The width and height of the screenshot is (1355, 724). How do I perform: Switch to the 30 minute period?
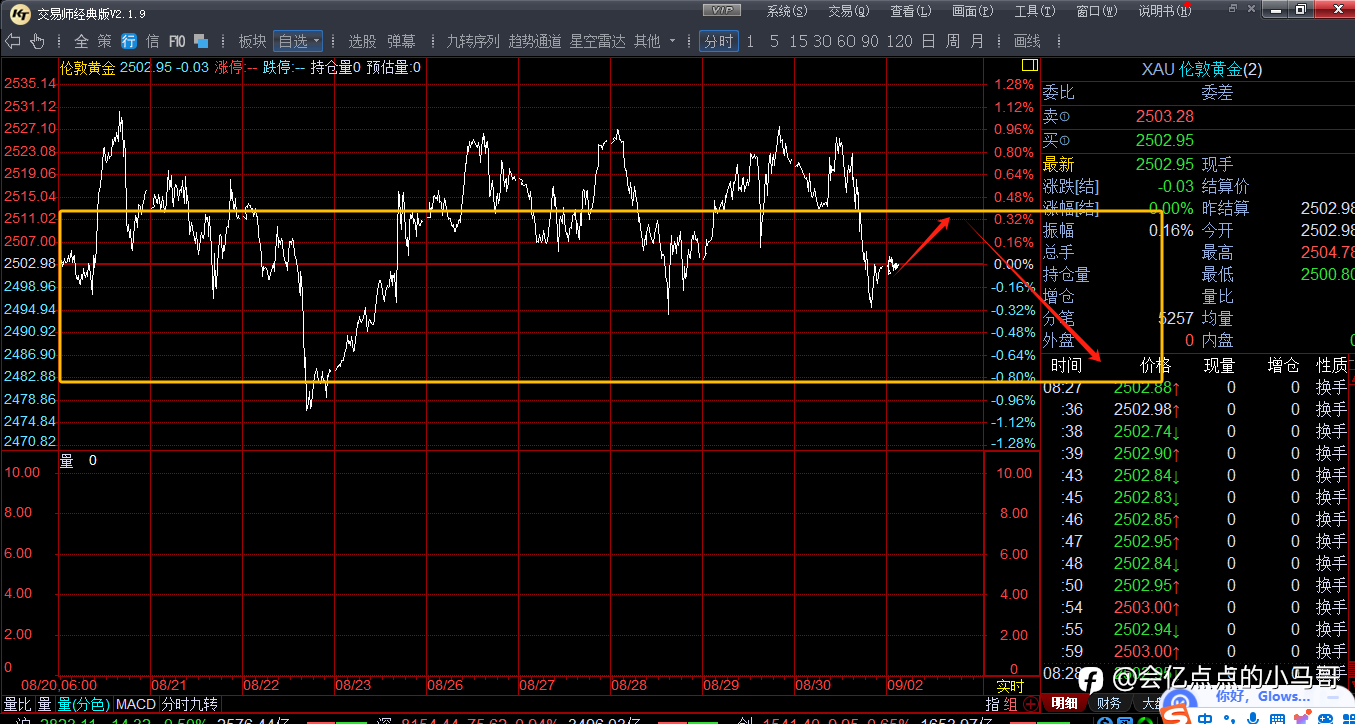point(822,41)
